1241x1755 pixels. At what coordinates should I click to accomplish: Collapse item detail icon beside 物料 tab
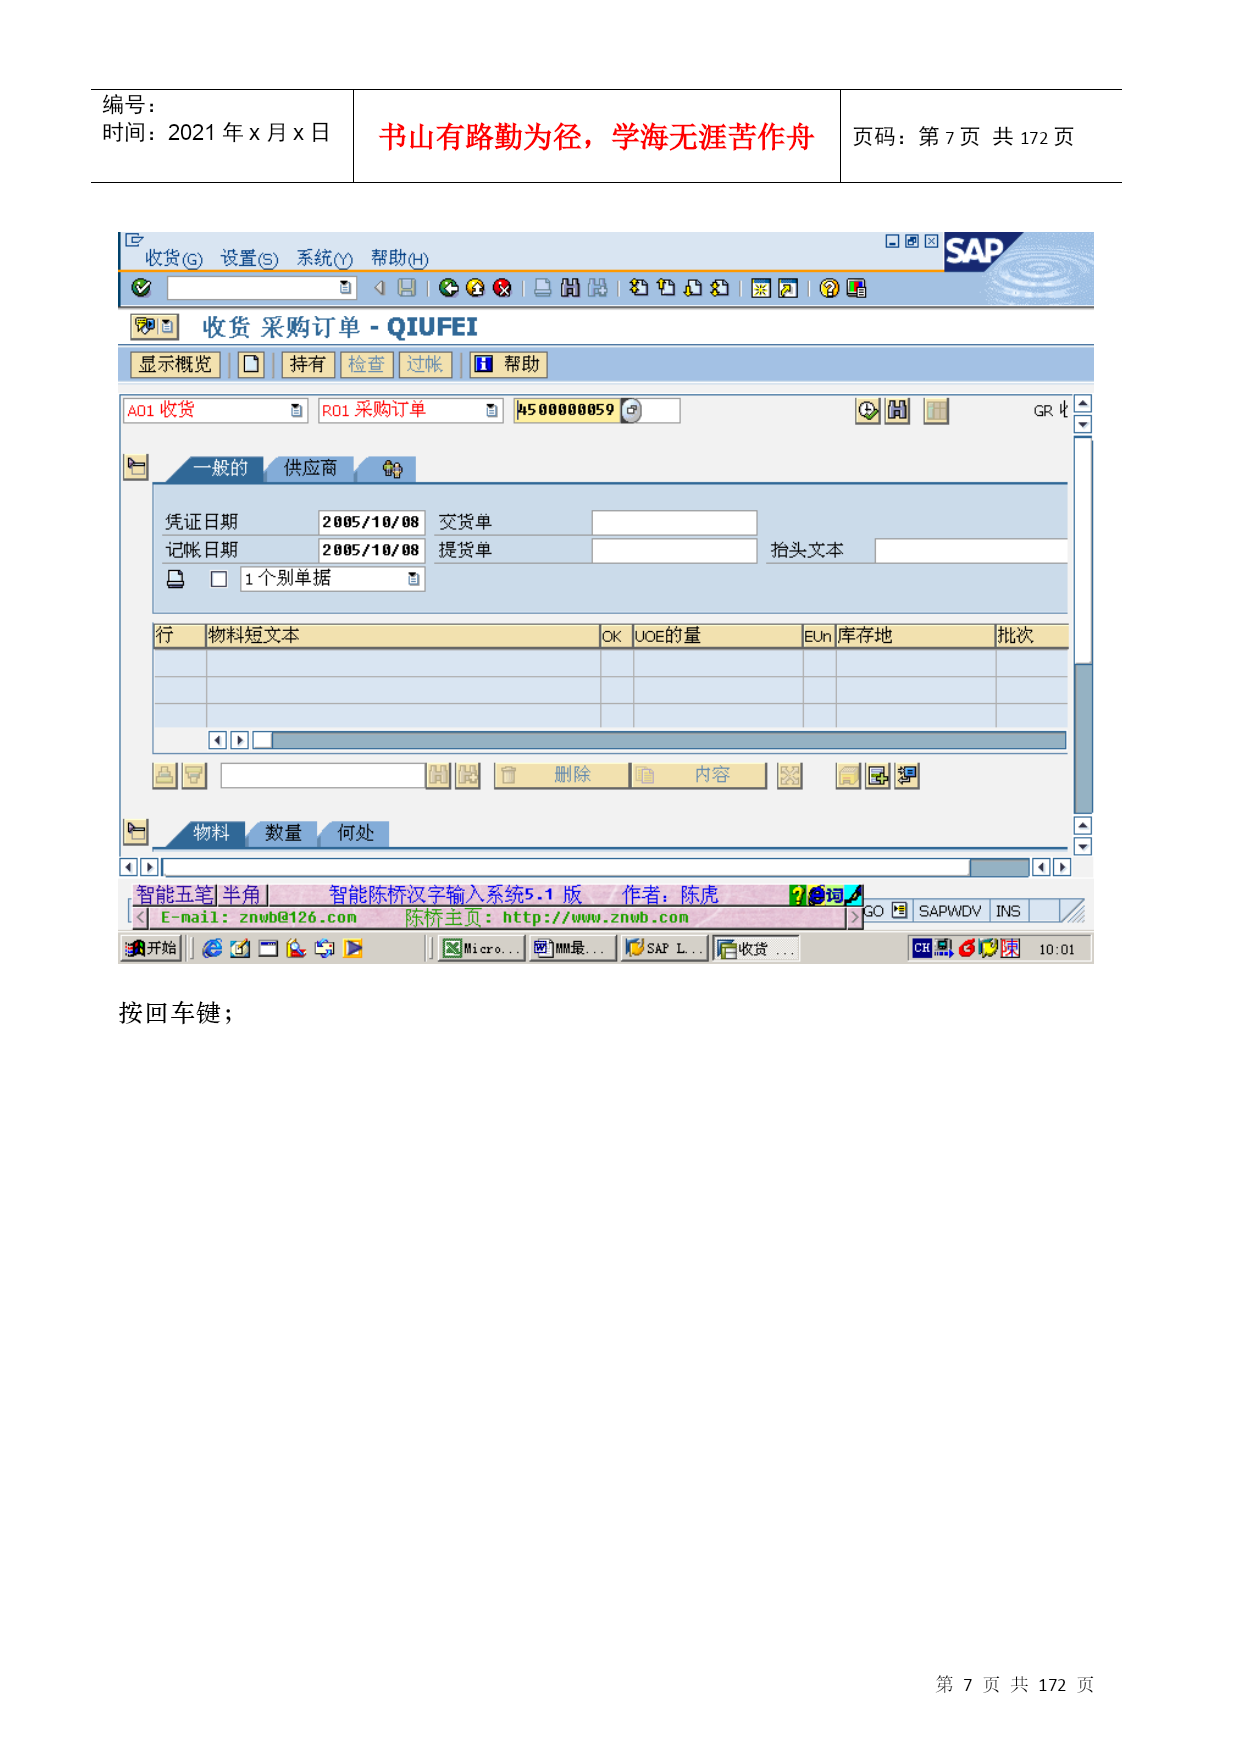pos(136,832)
